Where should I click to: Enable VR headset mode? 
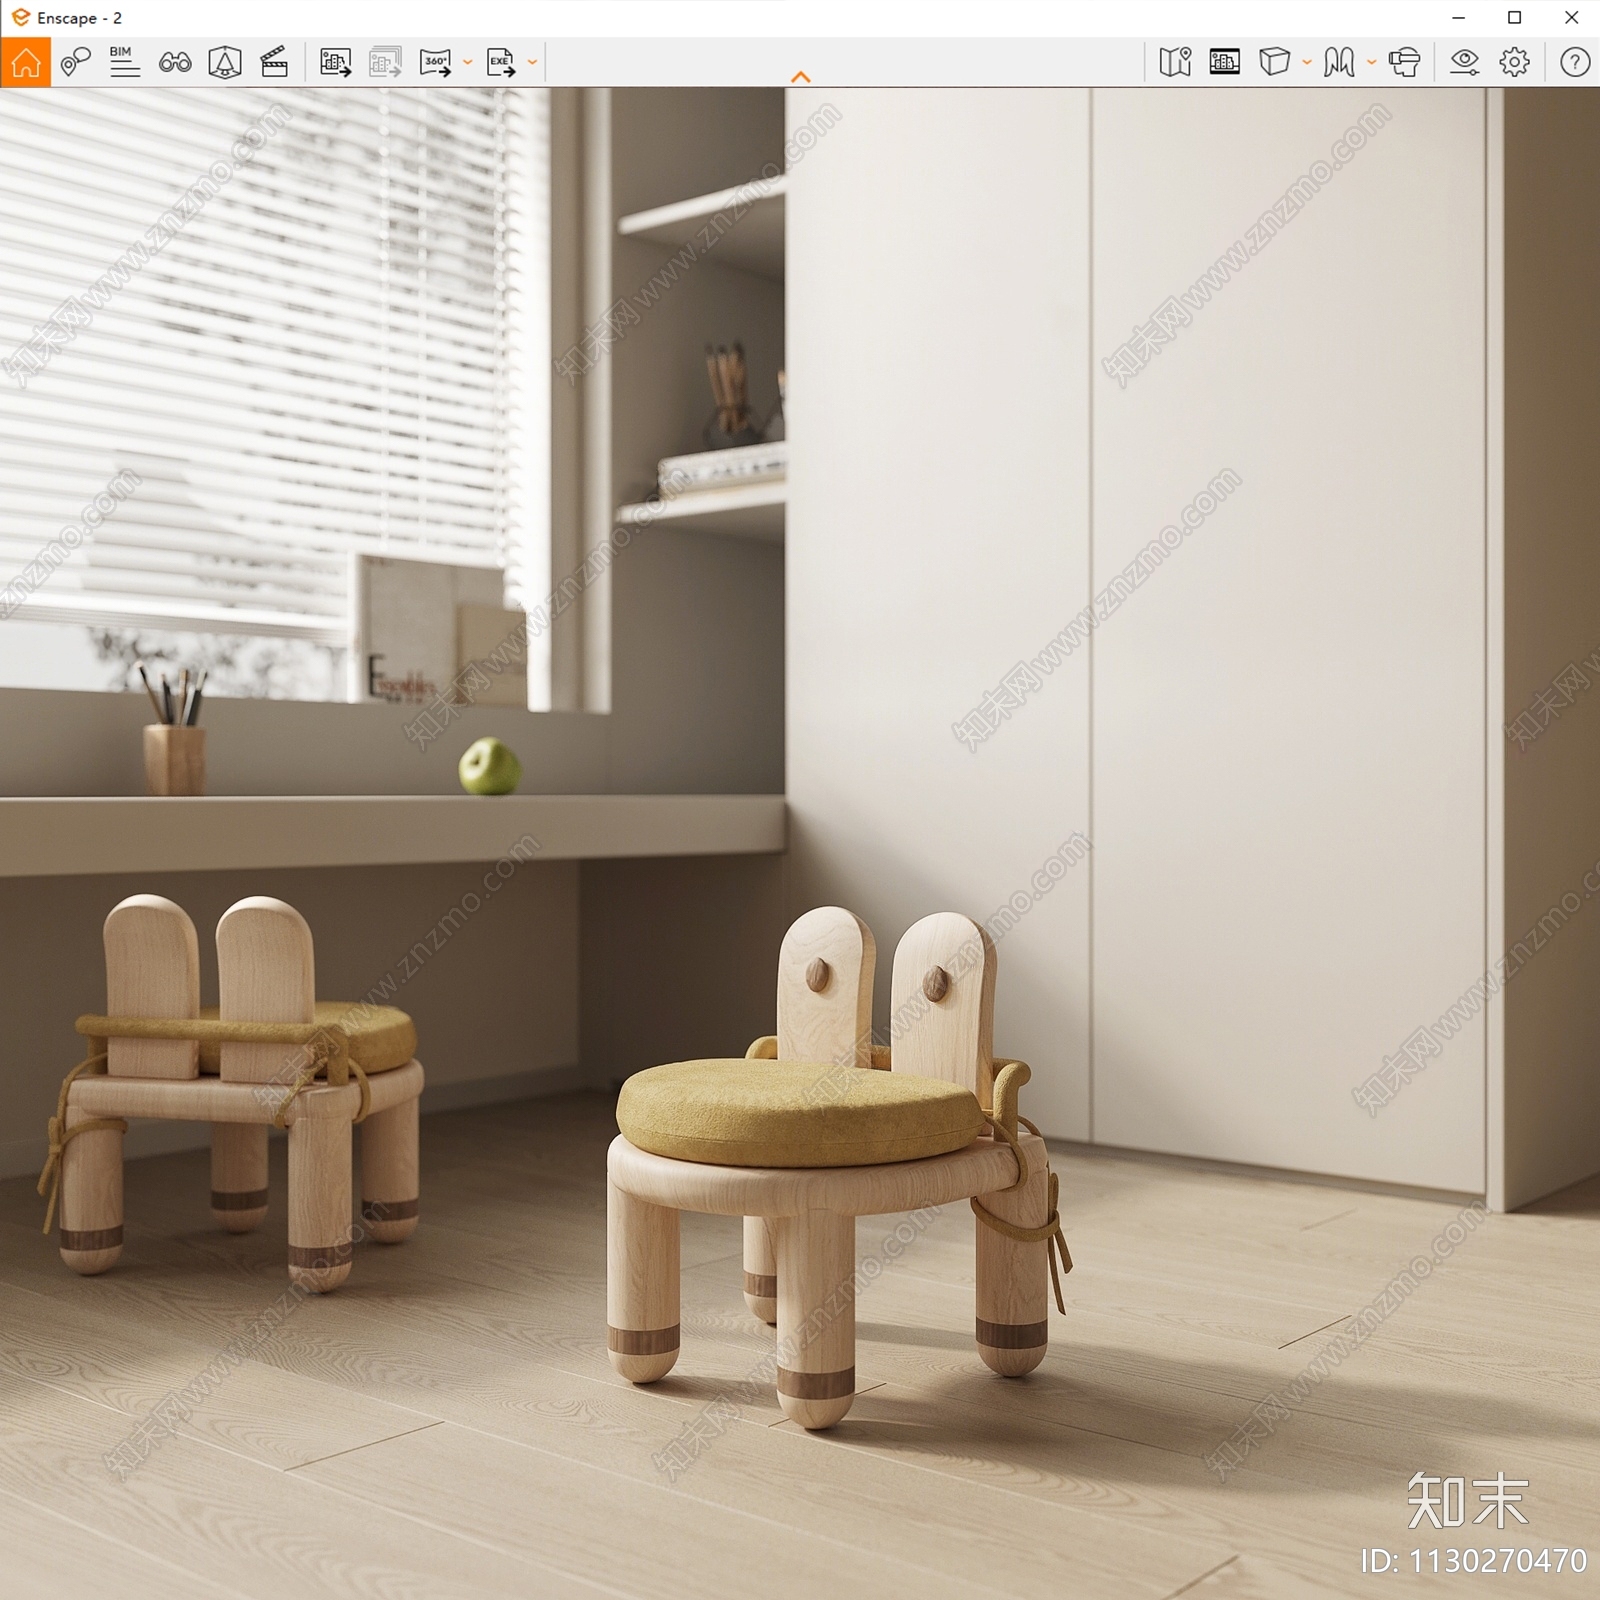1404,62
